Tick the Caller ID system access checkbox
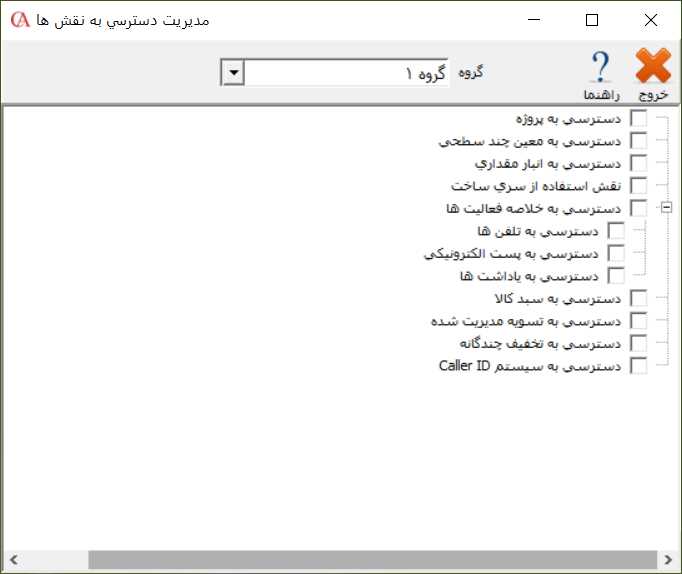 (638, 366)
